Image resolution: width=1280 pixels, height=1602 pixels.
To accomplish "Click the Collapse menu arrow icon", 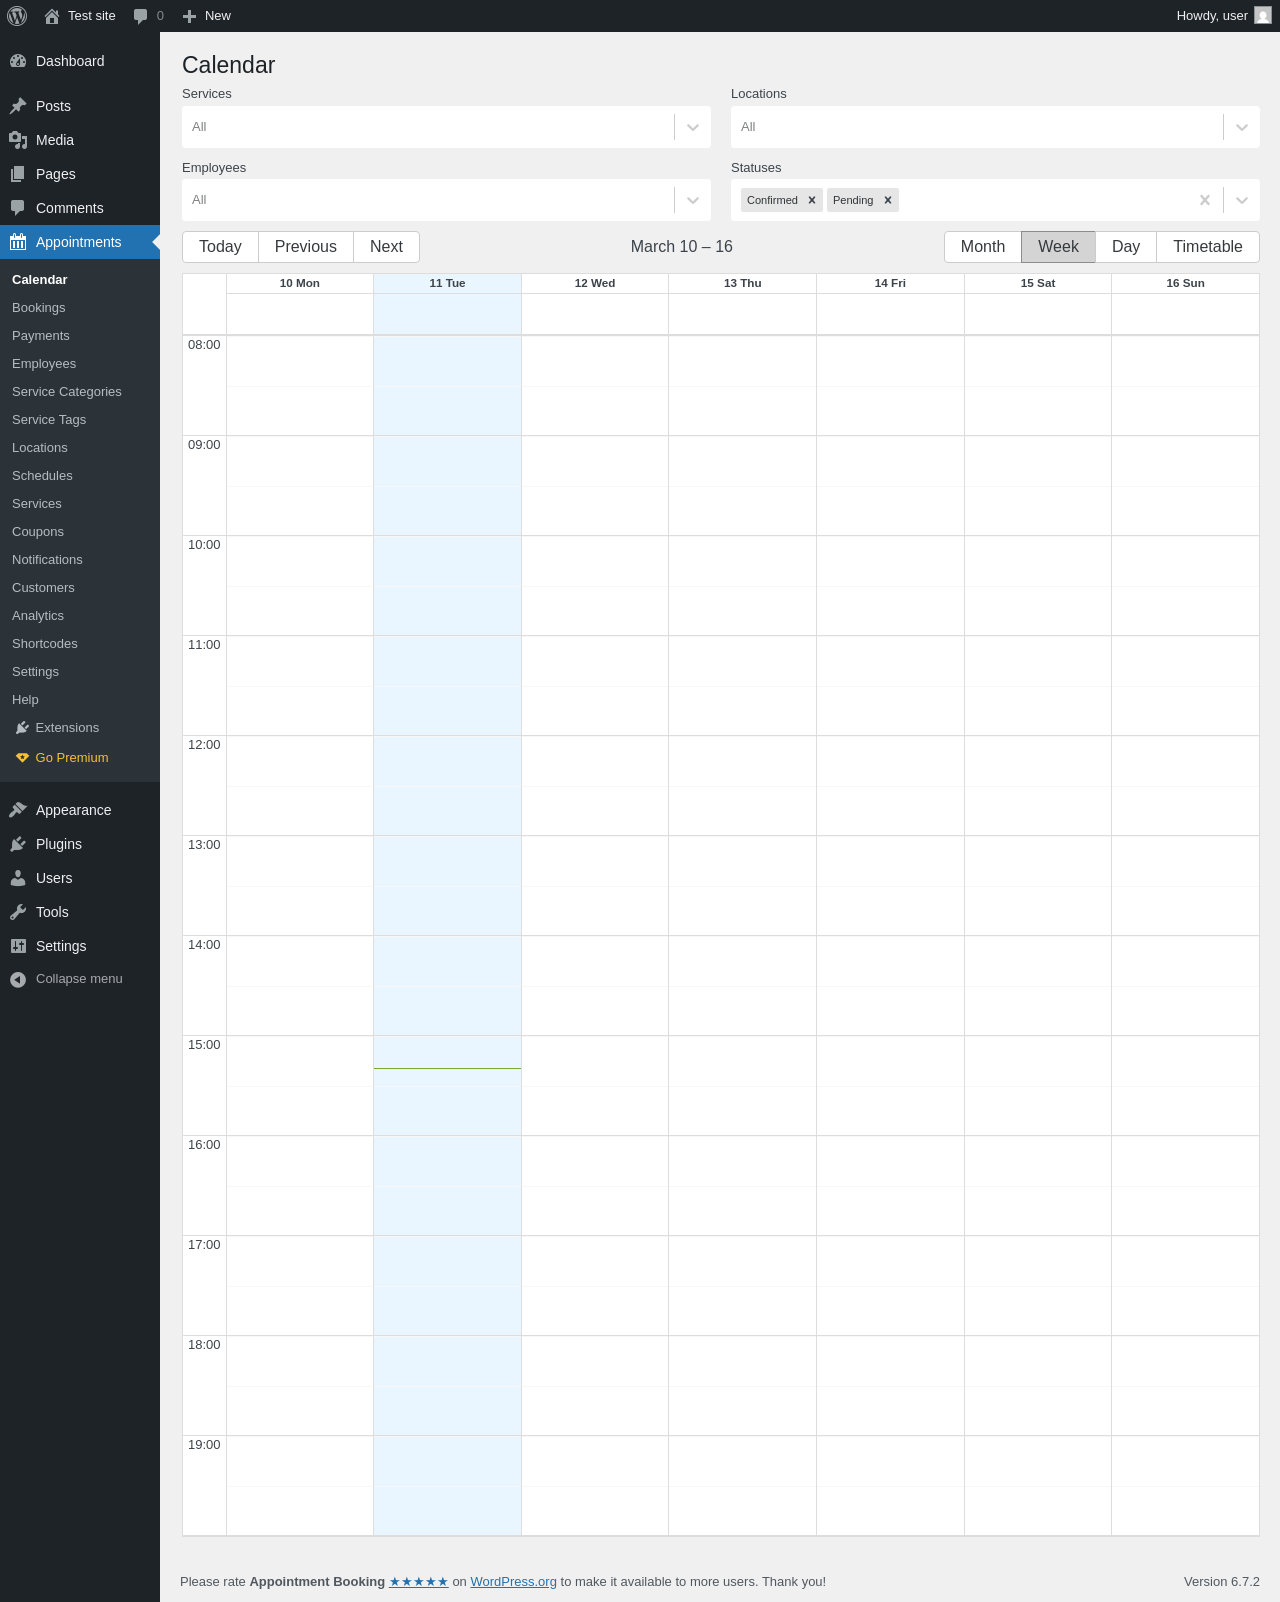I will click(x=18, y=979).
